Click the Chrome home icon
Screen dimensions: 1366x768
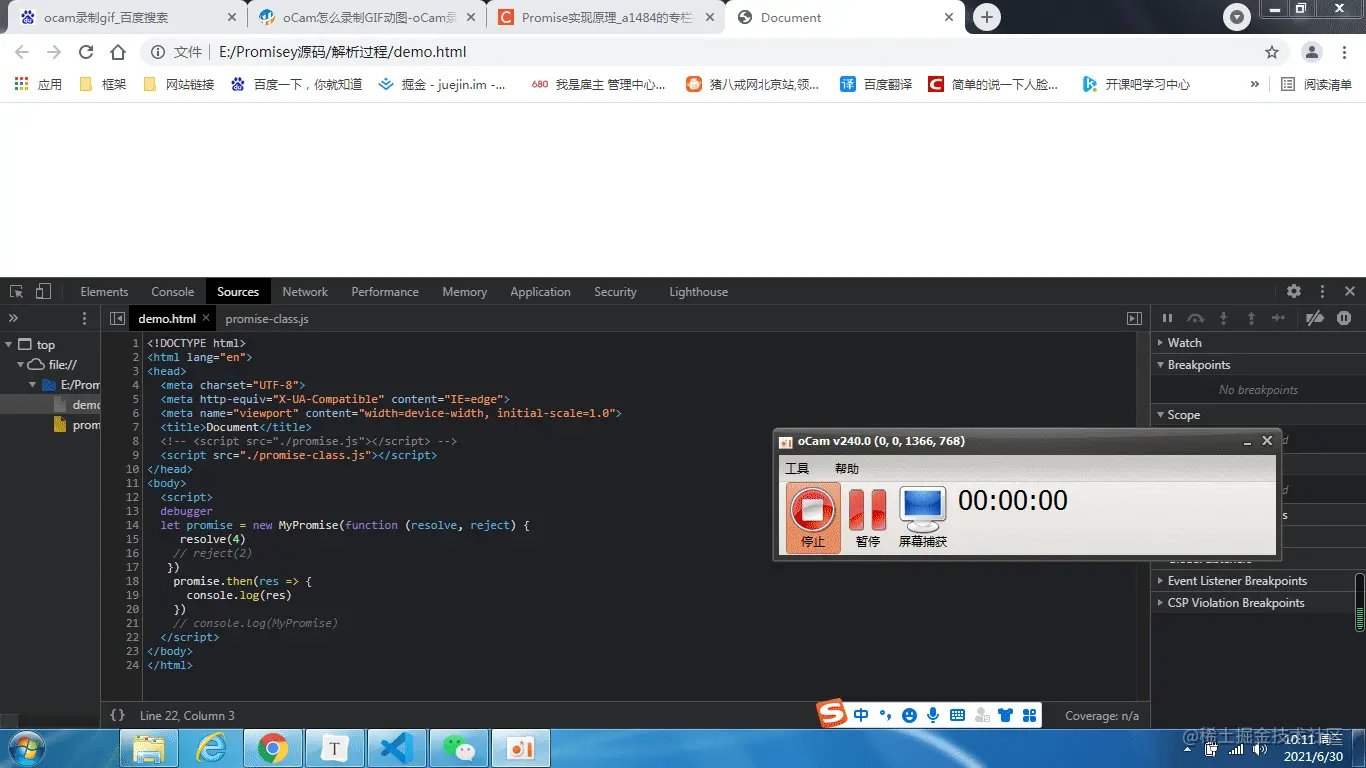pos(118,52)
